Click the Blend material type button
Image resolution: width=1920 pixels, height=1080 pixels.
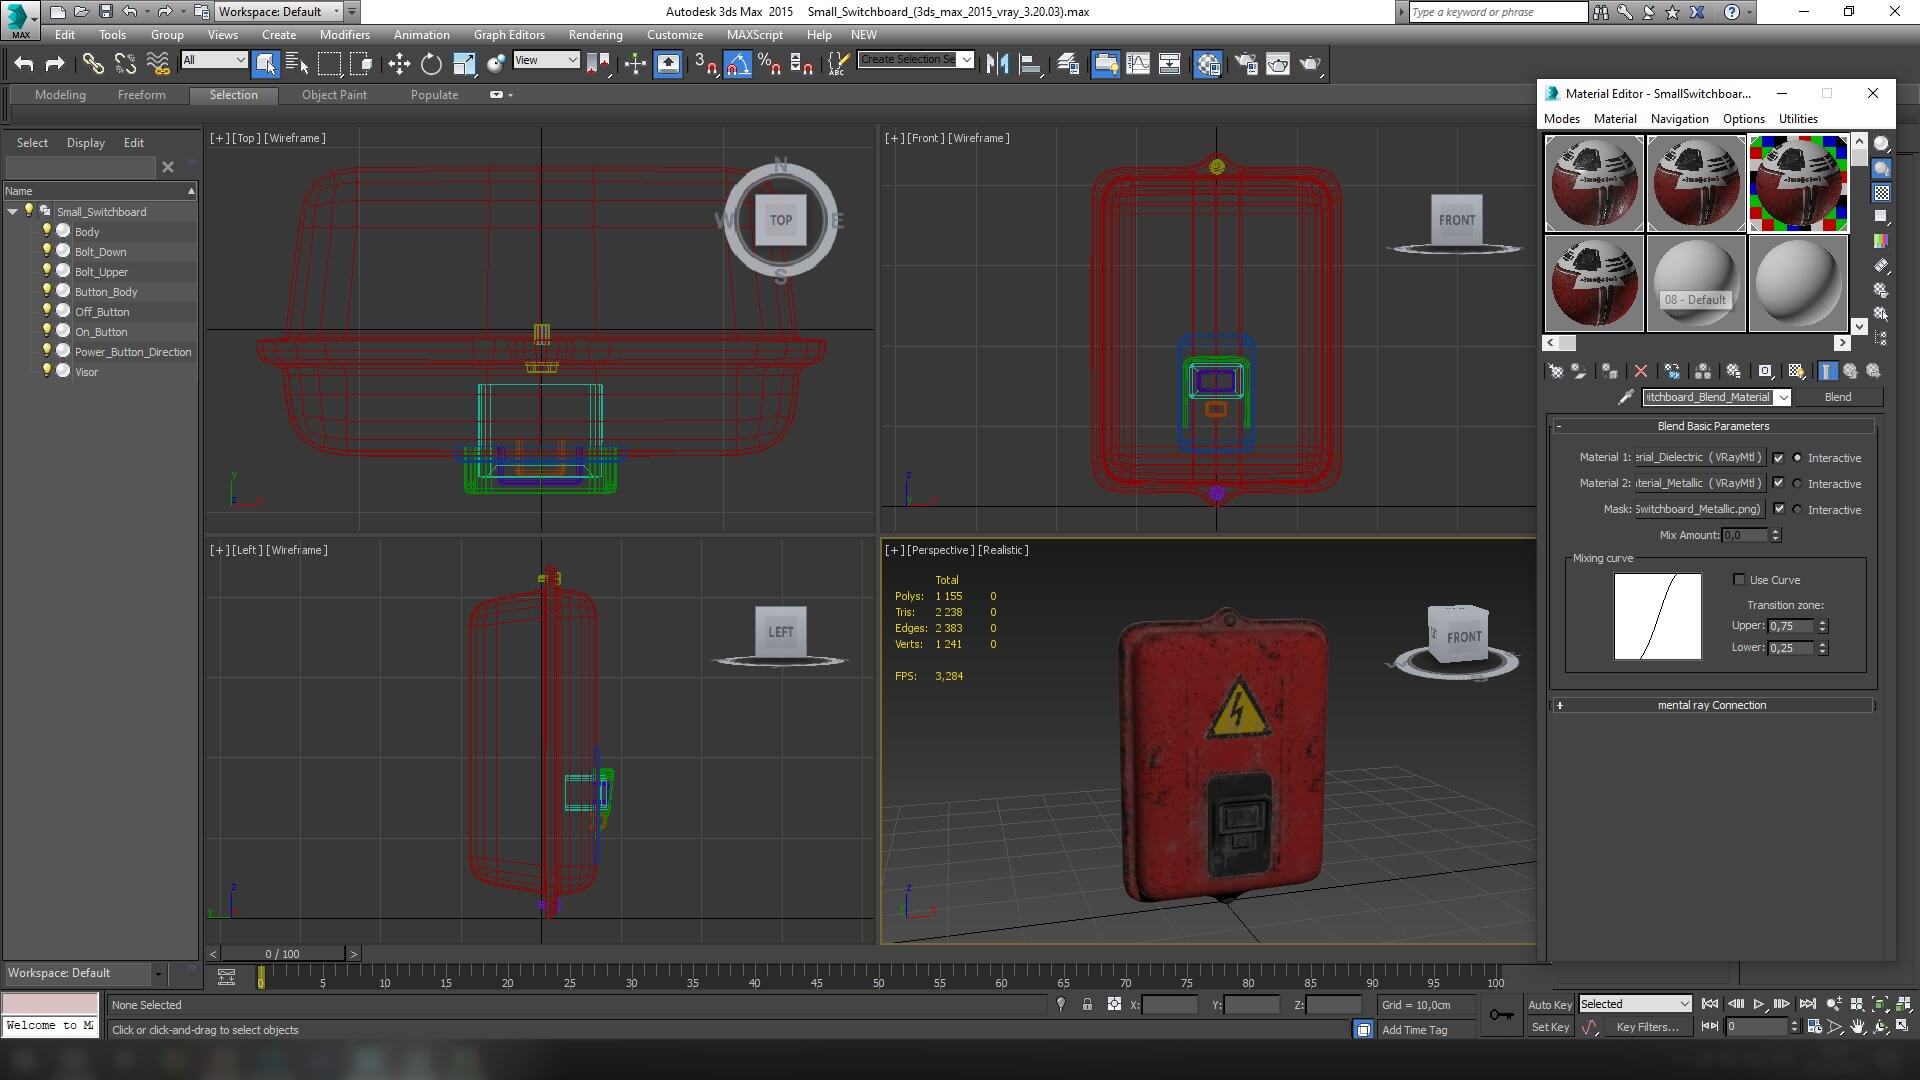[x=1837, y=397]
